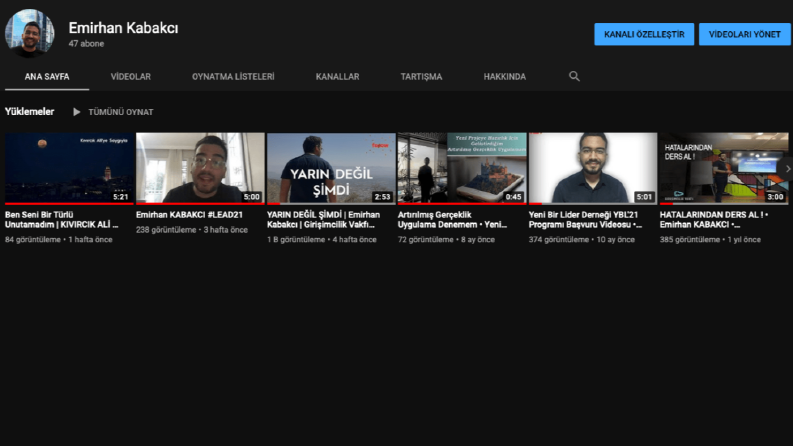Select the Kanallar tab
This screenshot has width=793, height=446.
tap(337, 77)
